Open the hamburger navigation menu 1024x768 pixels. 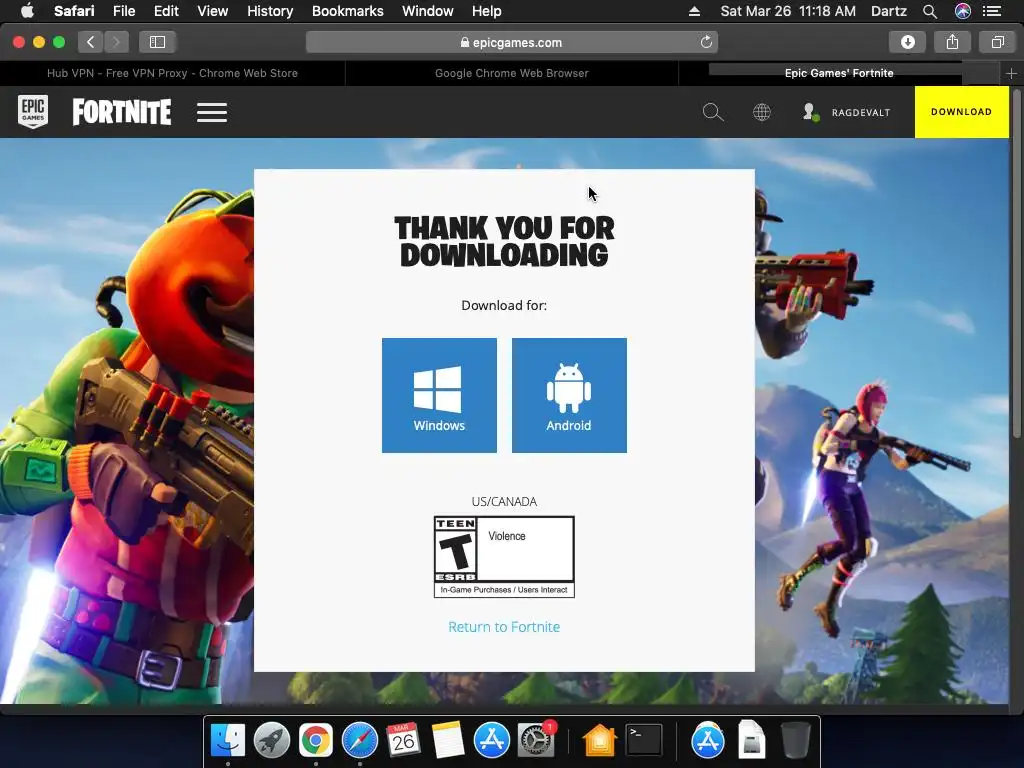[x=212, y=112]
